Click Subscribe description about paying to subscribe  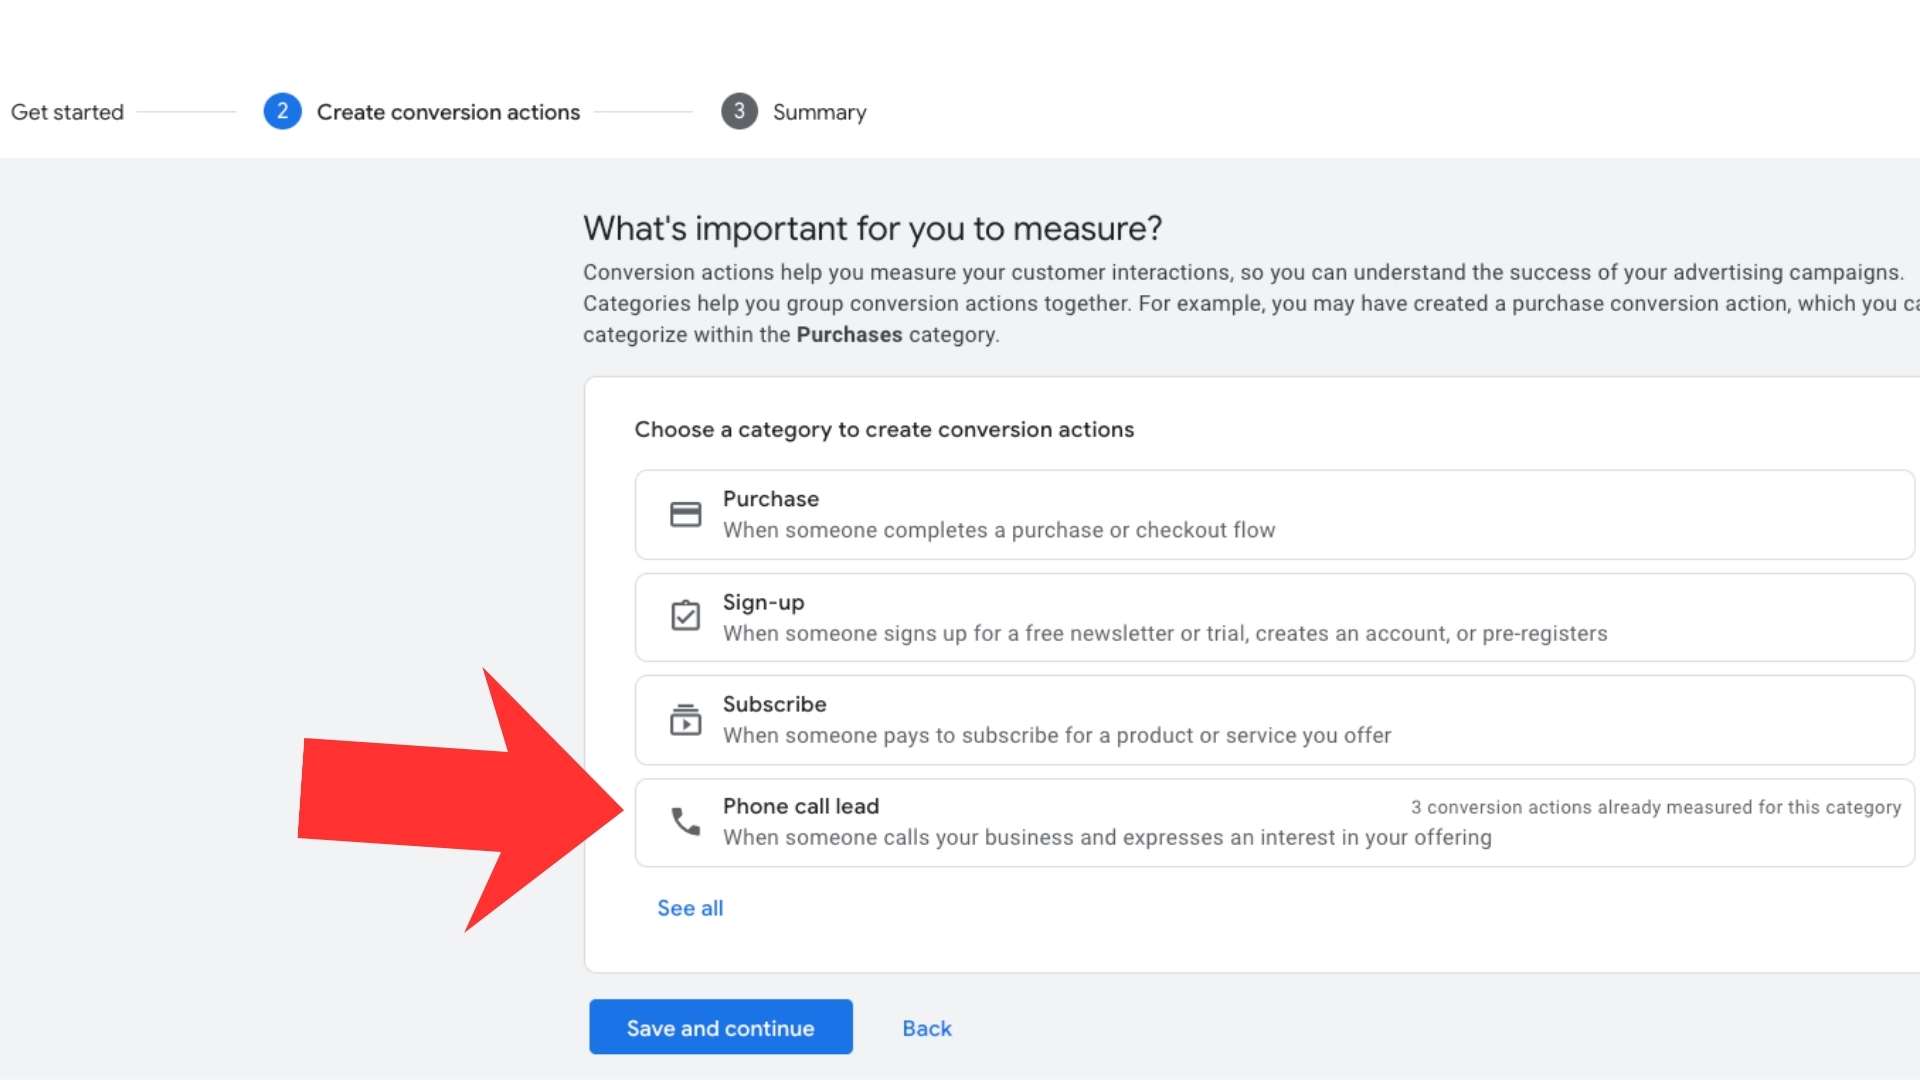(1056, 735)
